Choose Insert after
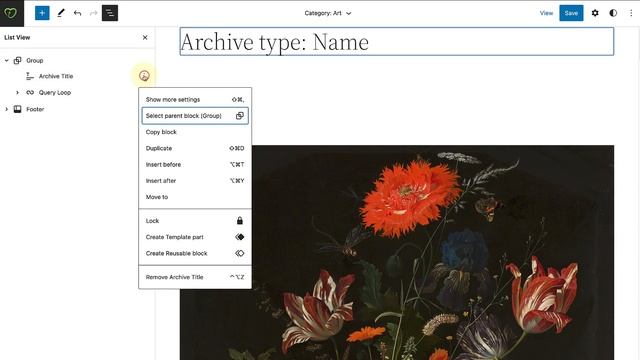 point(195,181)
